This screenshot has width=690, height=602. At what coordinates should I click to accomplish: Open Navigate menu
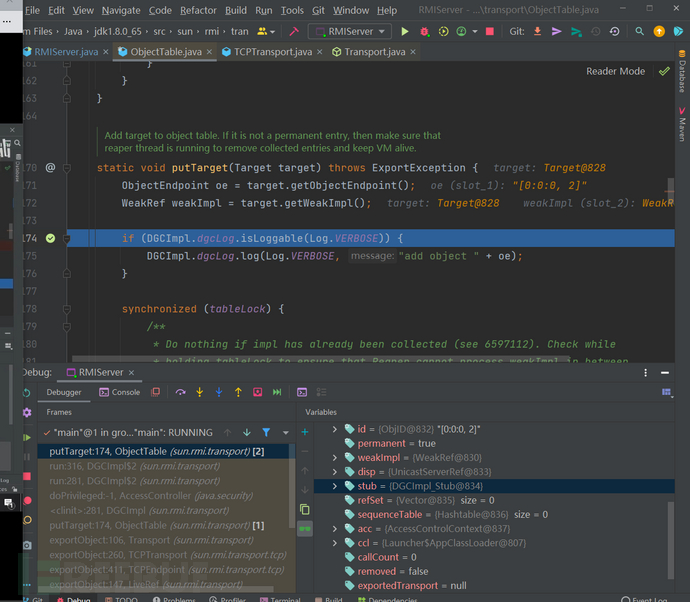click(x=121, y=10)
